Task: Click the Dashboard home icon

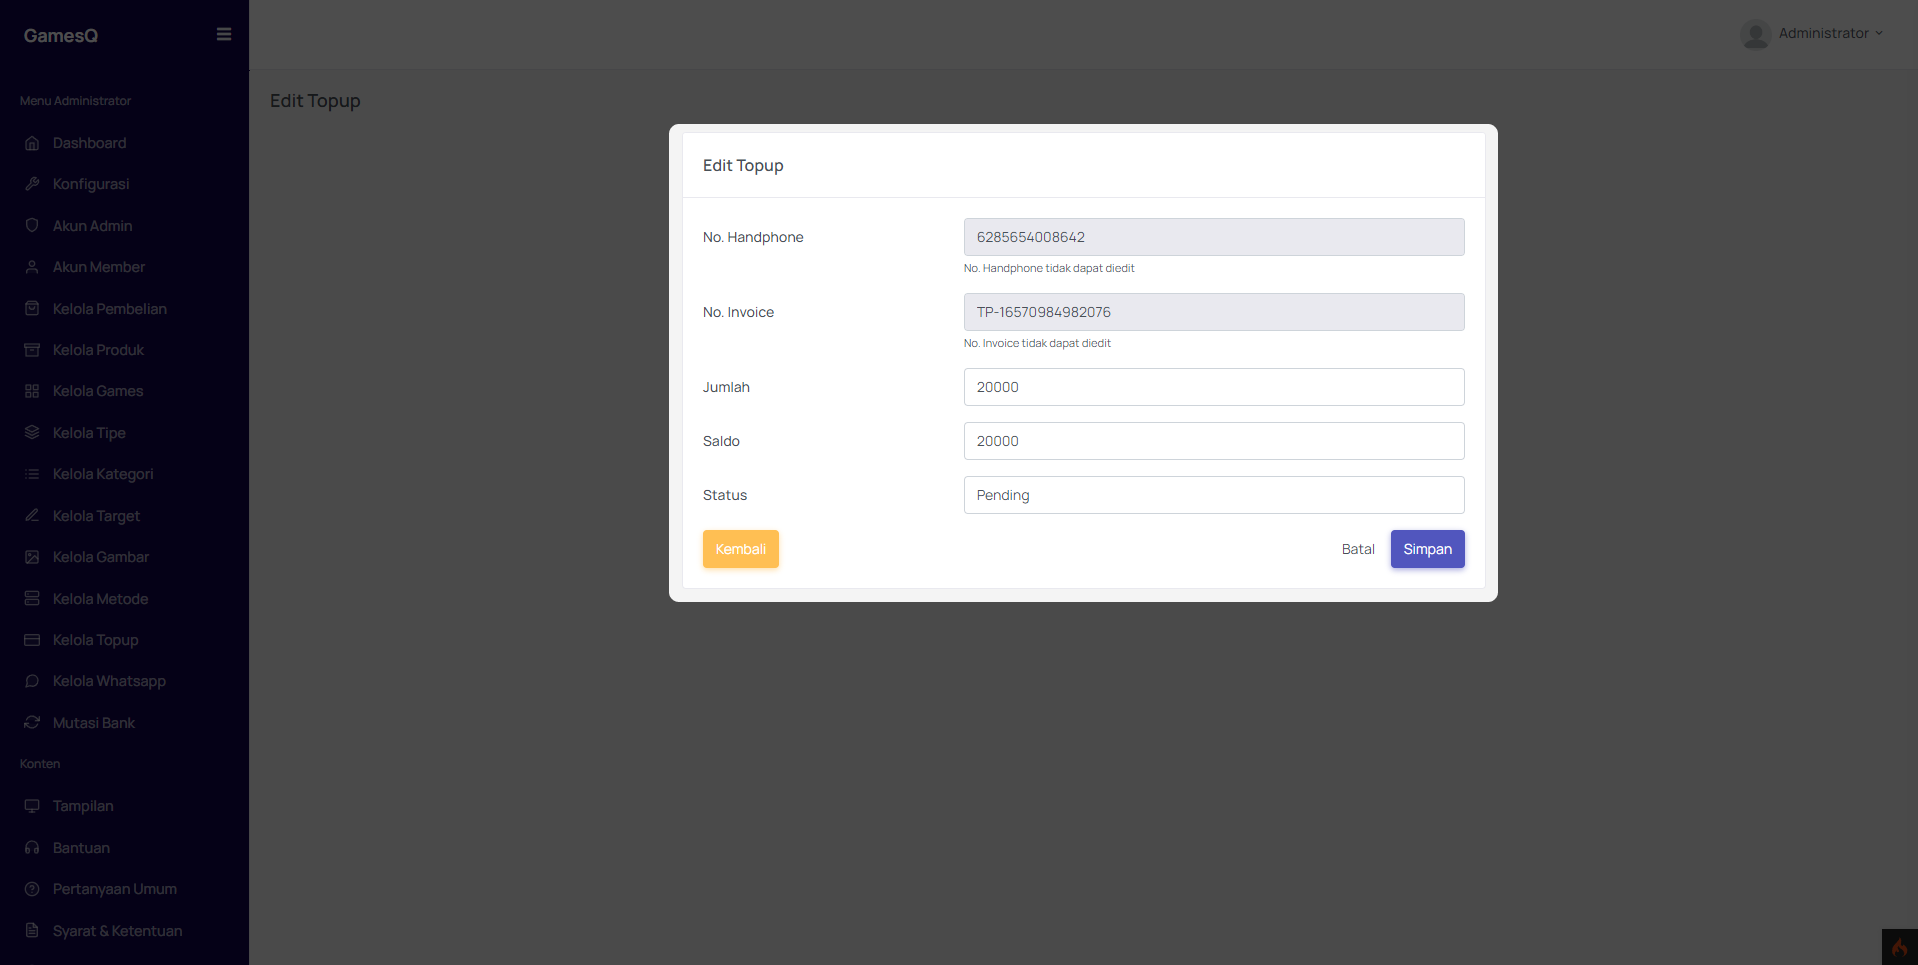Action: 32,143
